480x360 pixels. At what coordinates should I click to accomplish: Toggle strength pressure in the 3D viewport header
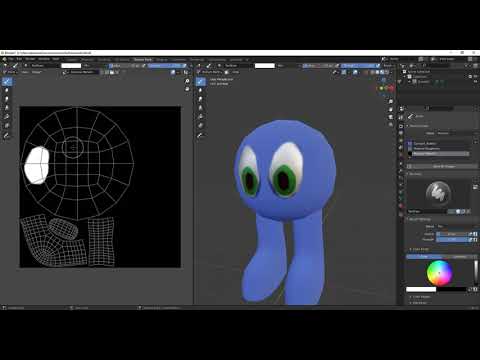[x=378, y=66]
